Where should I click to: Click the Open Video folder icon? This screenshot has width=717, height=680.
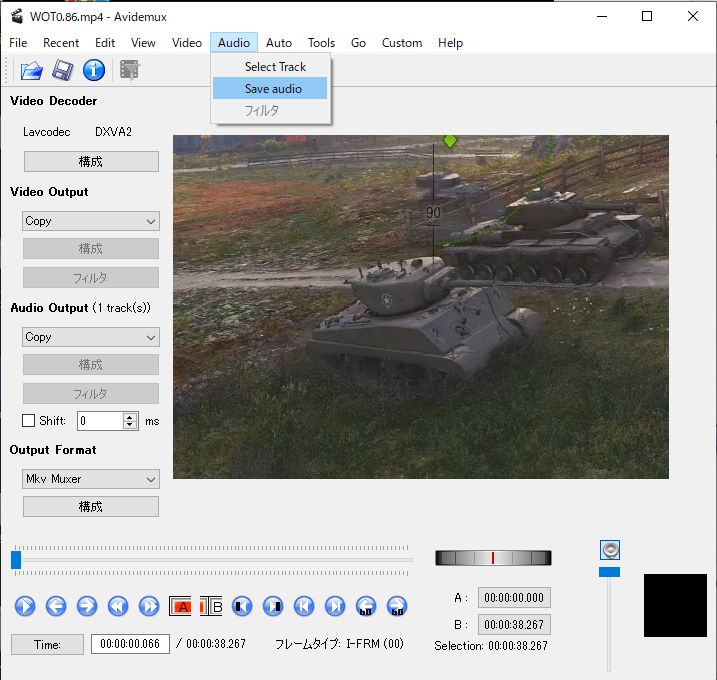pyautogui.click(x=32, y=70)
